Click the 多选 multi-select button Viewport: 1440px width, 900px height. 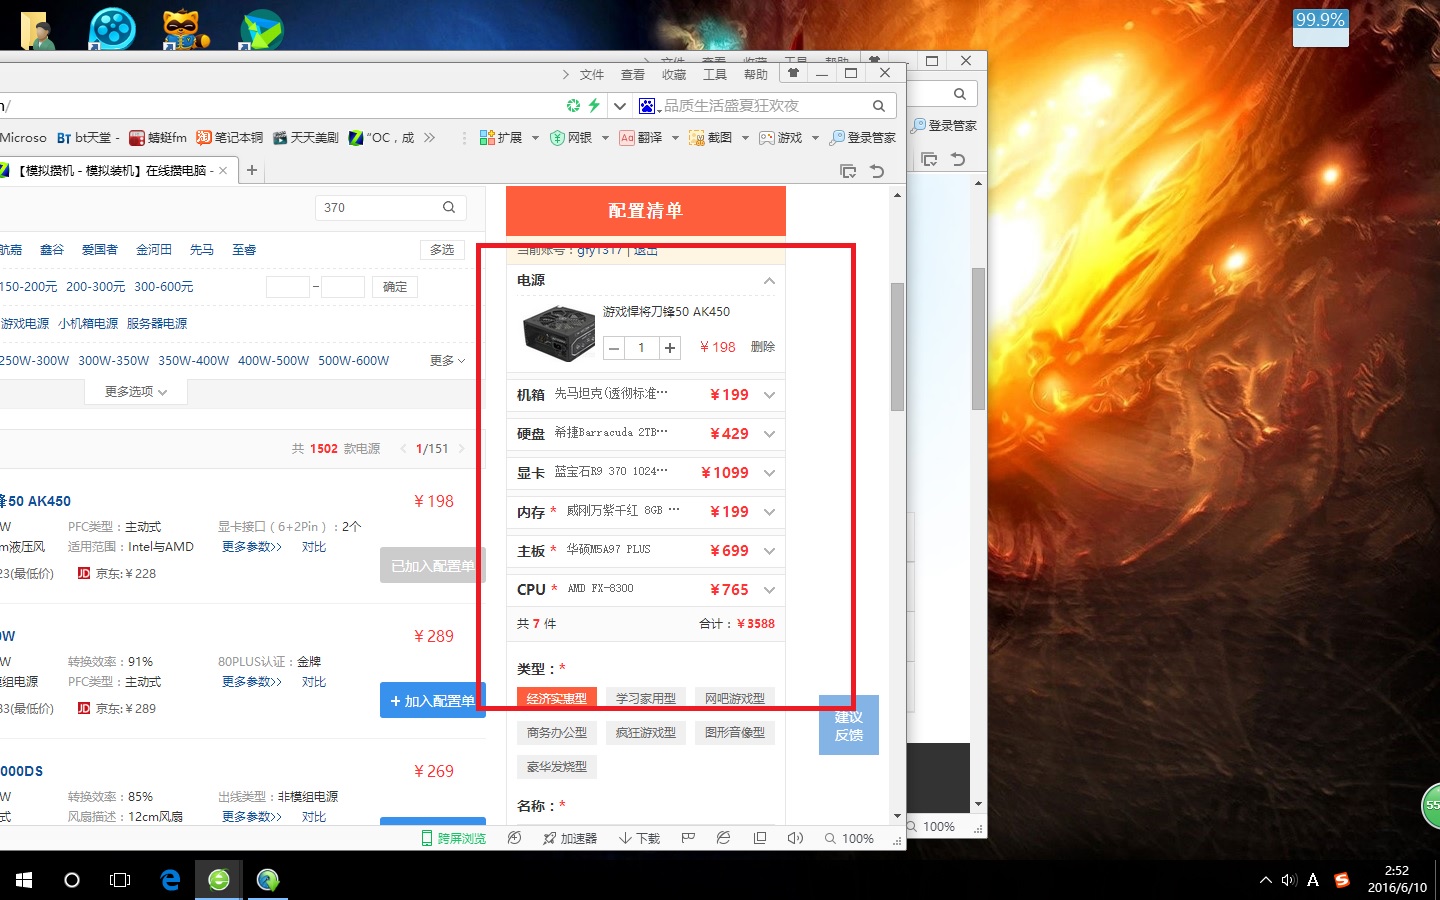point(442,250)
